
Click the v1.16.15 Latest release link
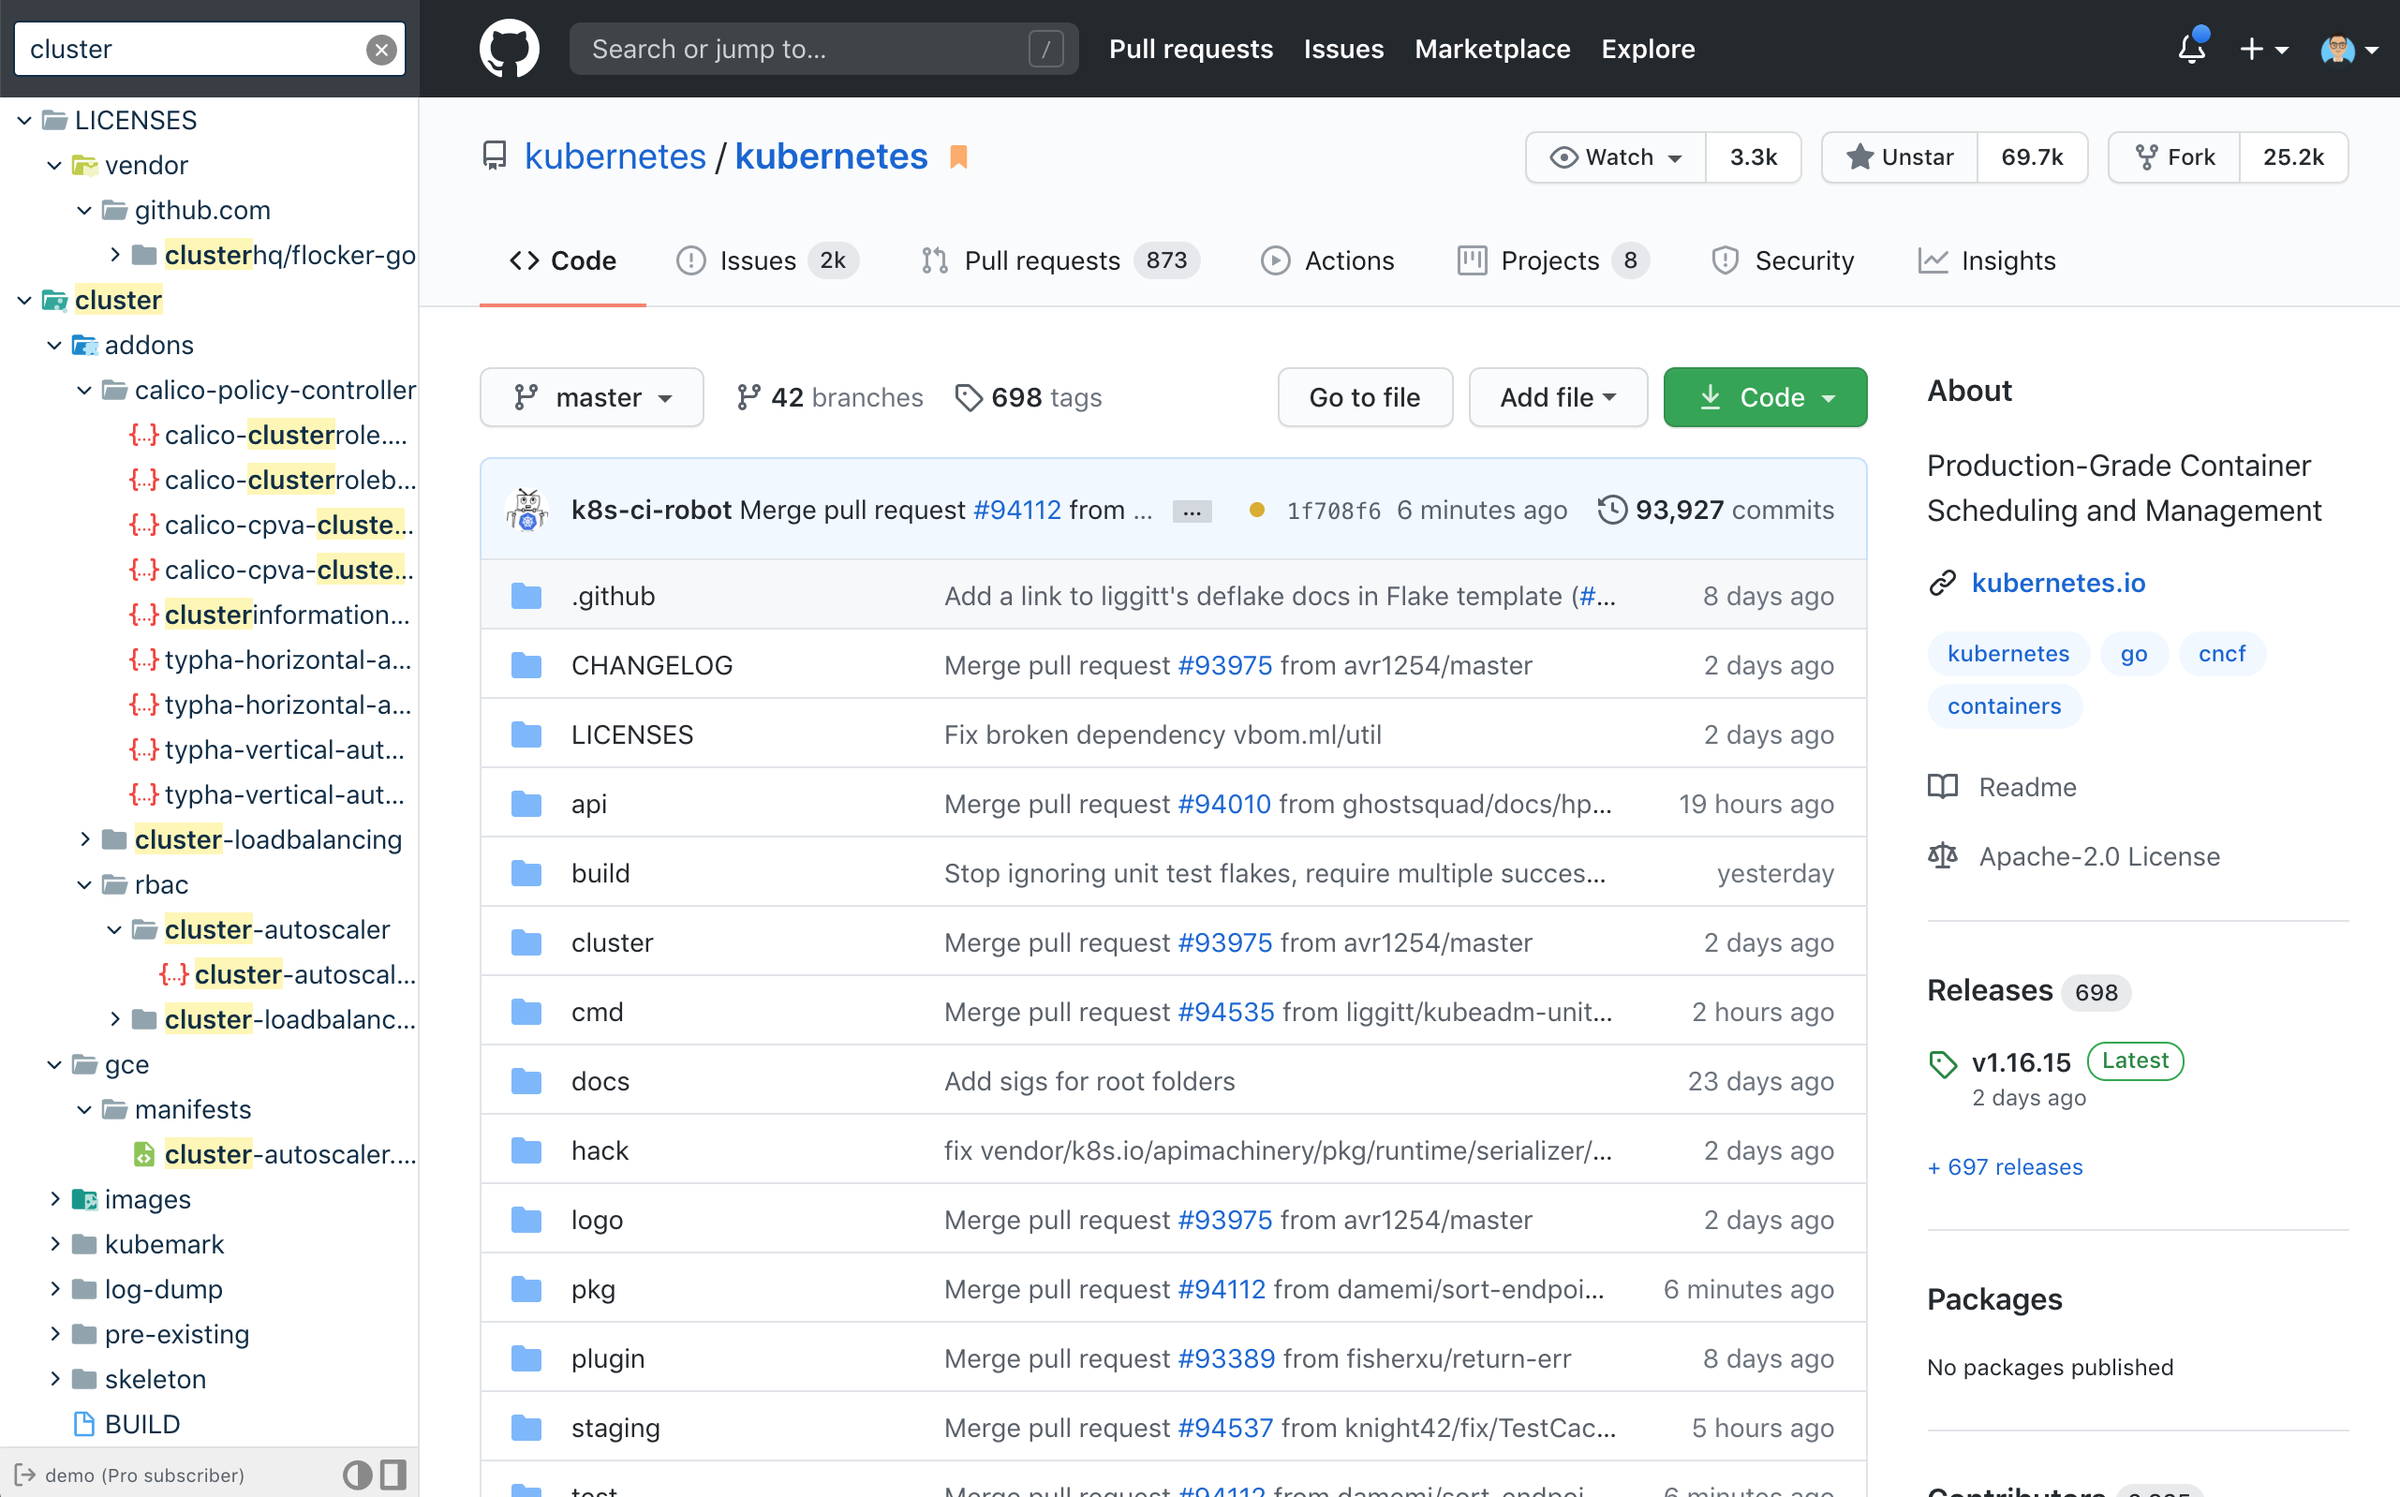[x=2022, y=1059]
